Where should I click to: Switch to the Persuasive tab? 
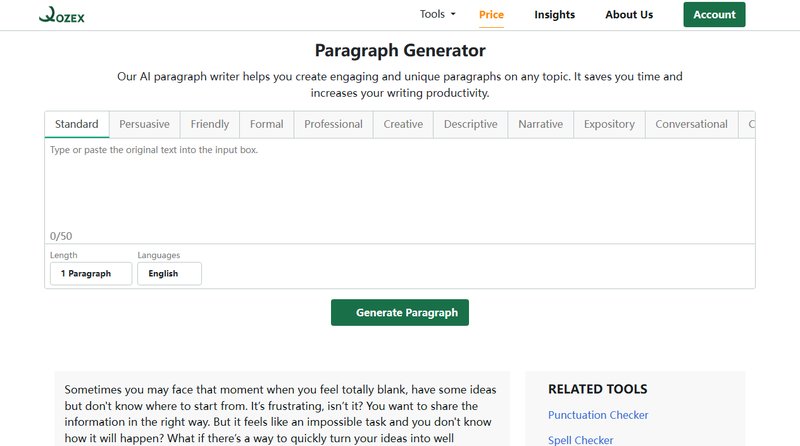point(144,124)
